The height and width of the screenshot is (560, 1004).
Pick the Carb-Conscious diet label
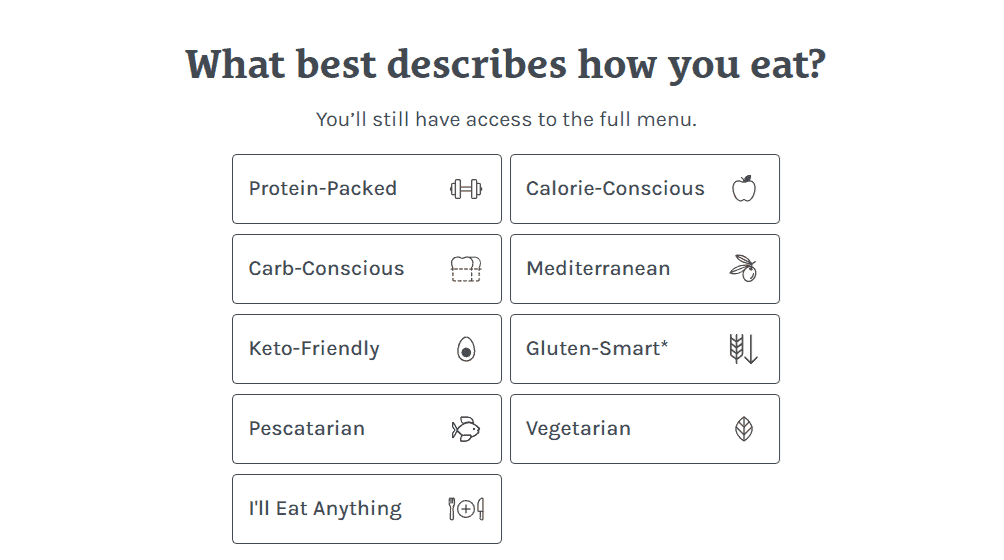coord(327,269)
